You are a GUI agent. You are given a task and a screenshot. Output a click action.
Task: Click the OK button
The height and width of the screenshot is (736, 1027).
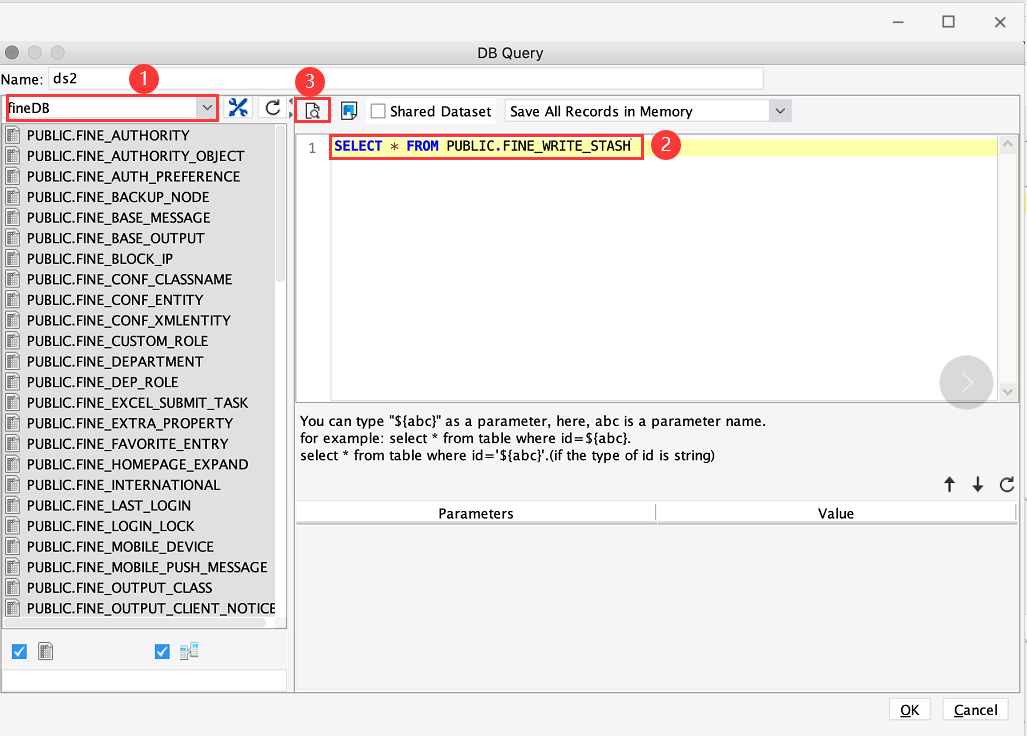click(x=909, y=709)
